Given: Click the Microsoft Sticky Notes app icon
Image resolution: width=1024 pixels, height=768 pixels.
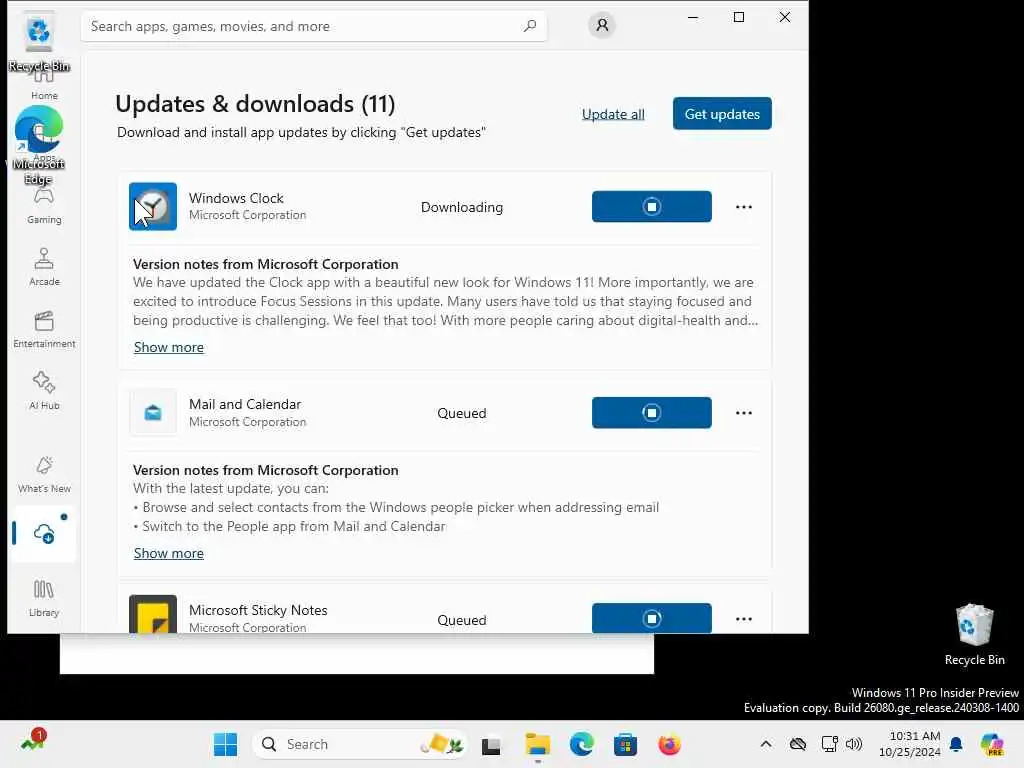Looking at the screenshot, I should [153, 614].
